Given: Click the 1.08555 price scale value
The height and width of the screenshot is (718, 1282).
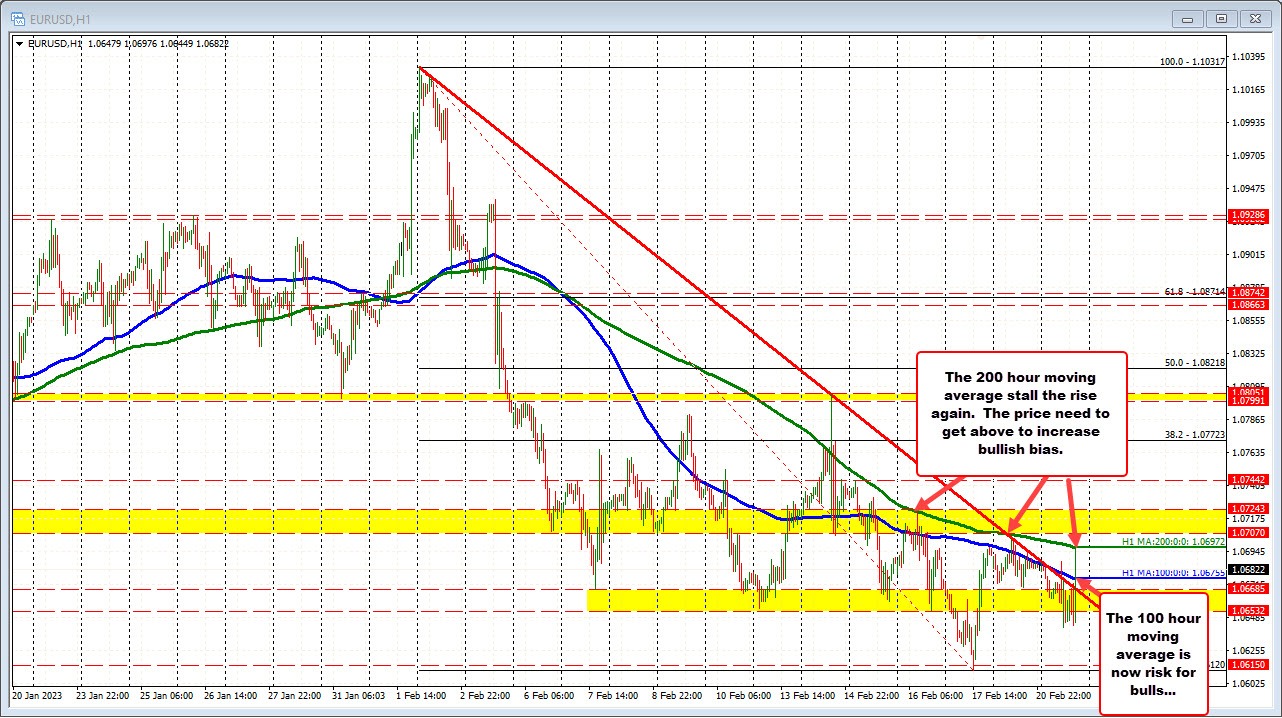Looking at the screenshot, I should [1250, 321].
